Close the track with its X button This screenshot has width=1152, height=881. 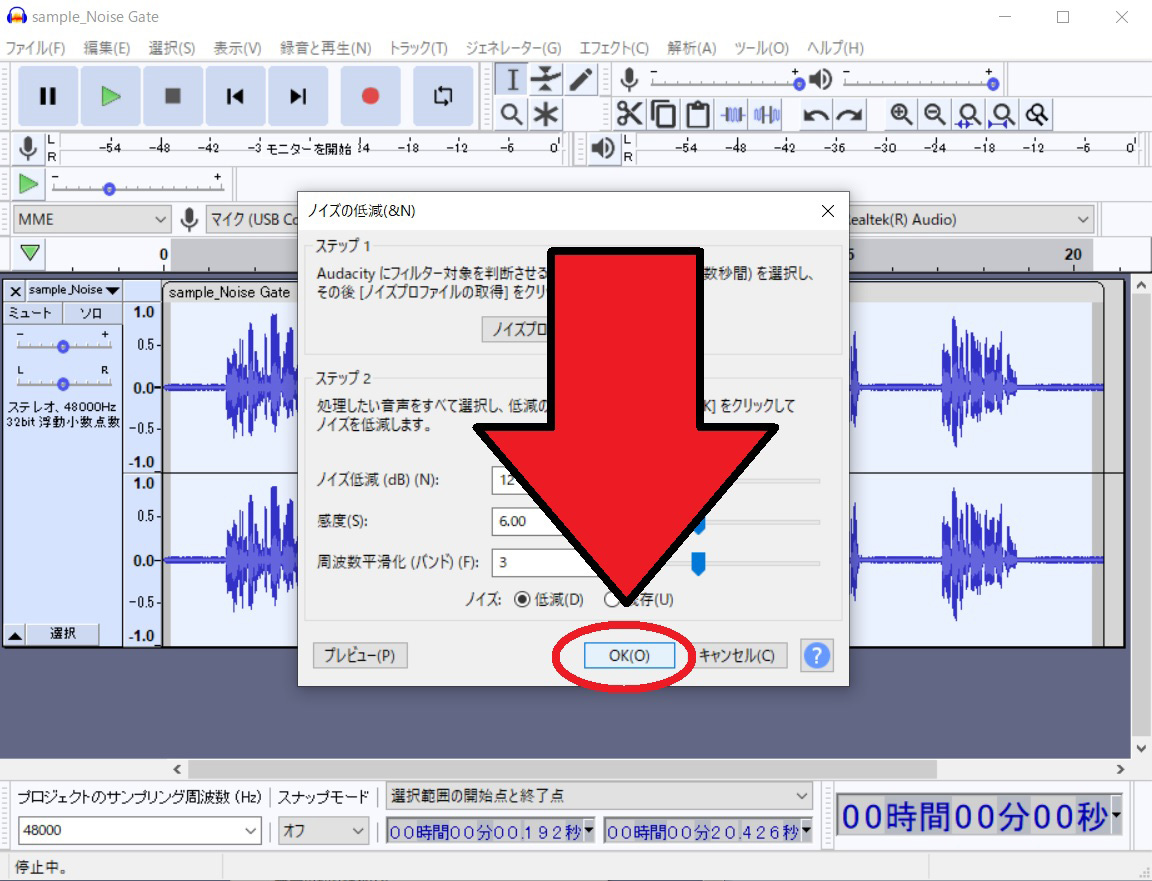pyautogui.click(x=15, y=291)
